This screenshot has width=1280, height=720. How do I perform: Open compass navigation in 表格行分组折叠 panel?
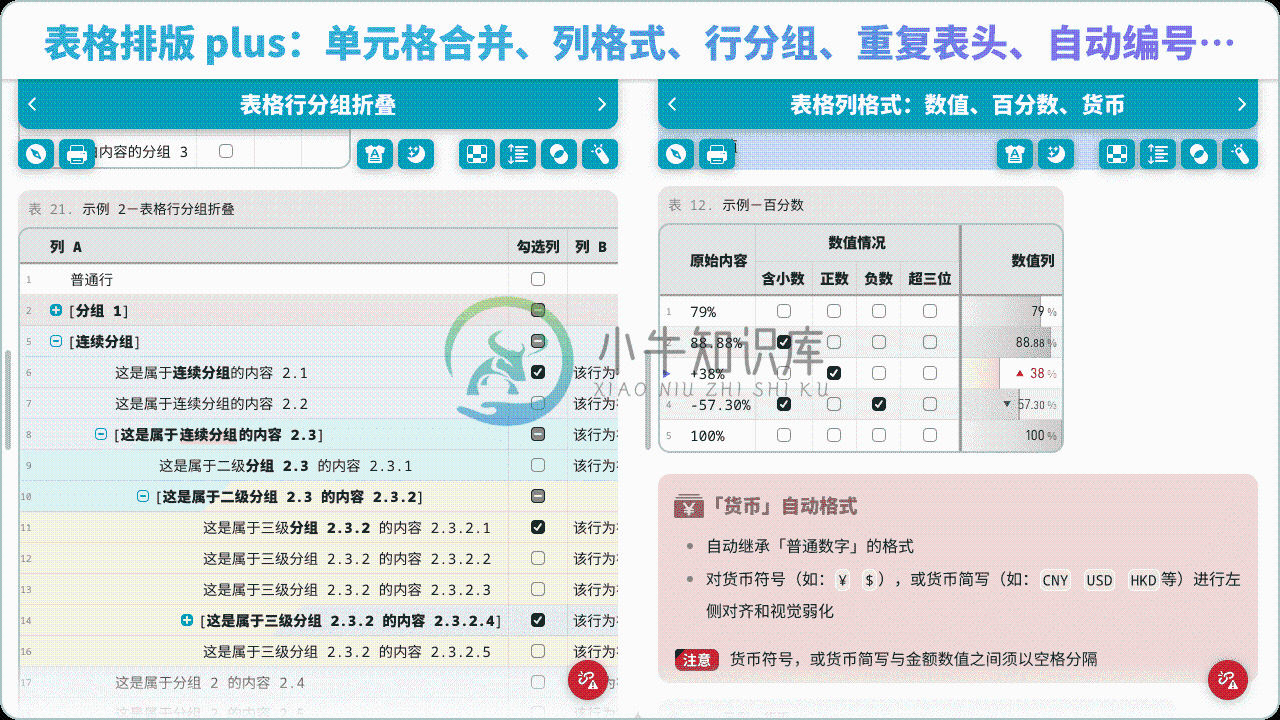(35, 154)
